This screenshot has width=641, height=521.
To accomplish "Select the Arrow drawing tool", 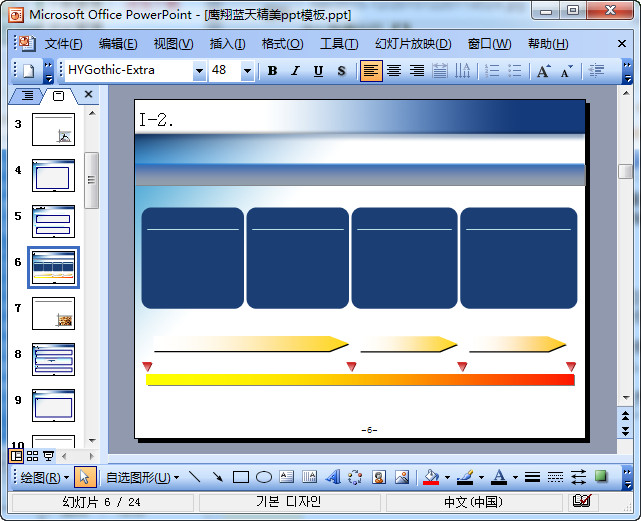I will (217, 477).
